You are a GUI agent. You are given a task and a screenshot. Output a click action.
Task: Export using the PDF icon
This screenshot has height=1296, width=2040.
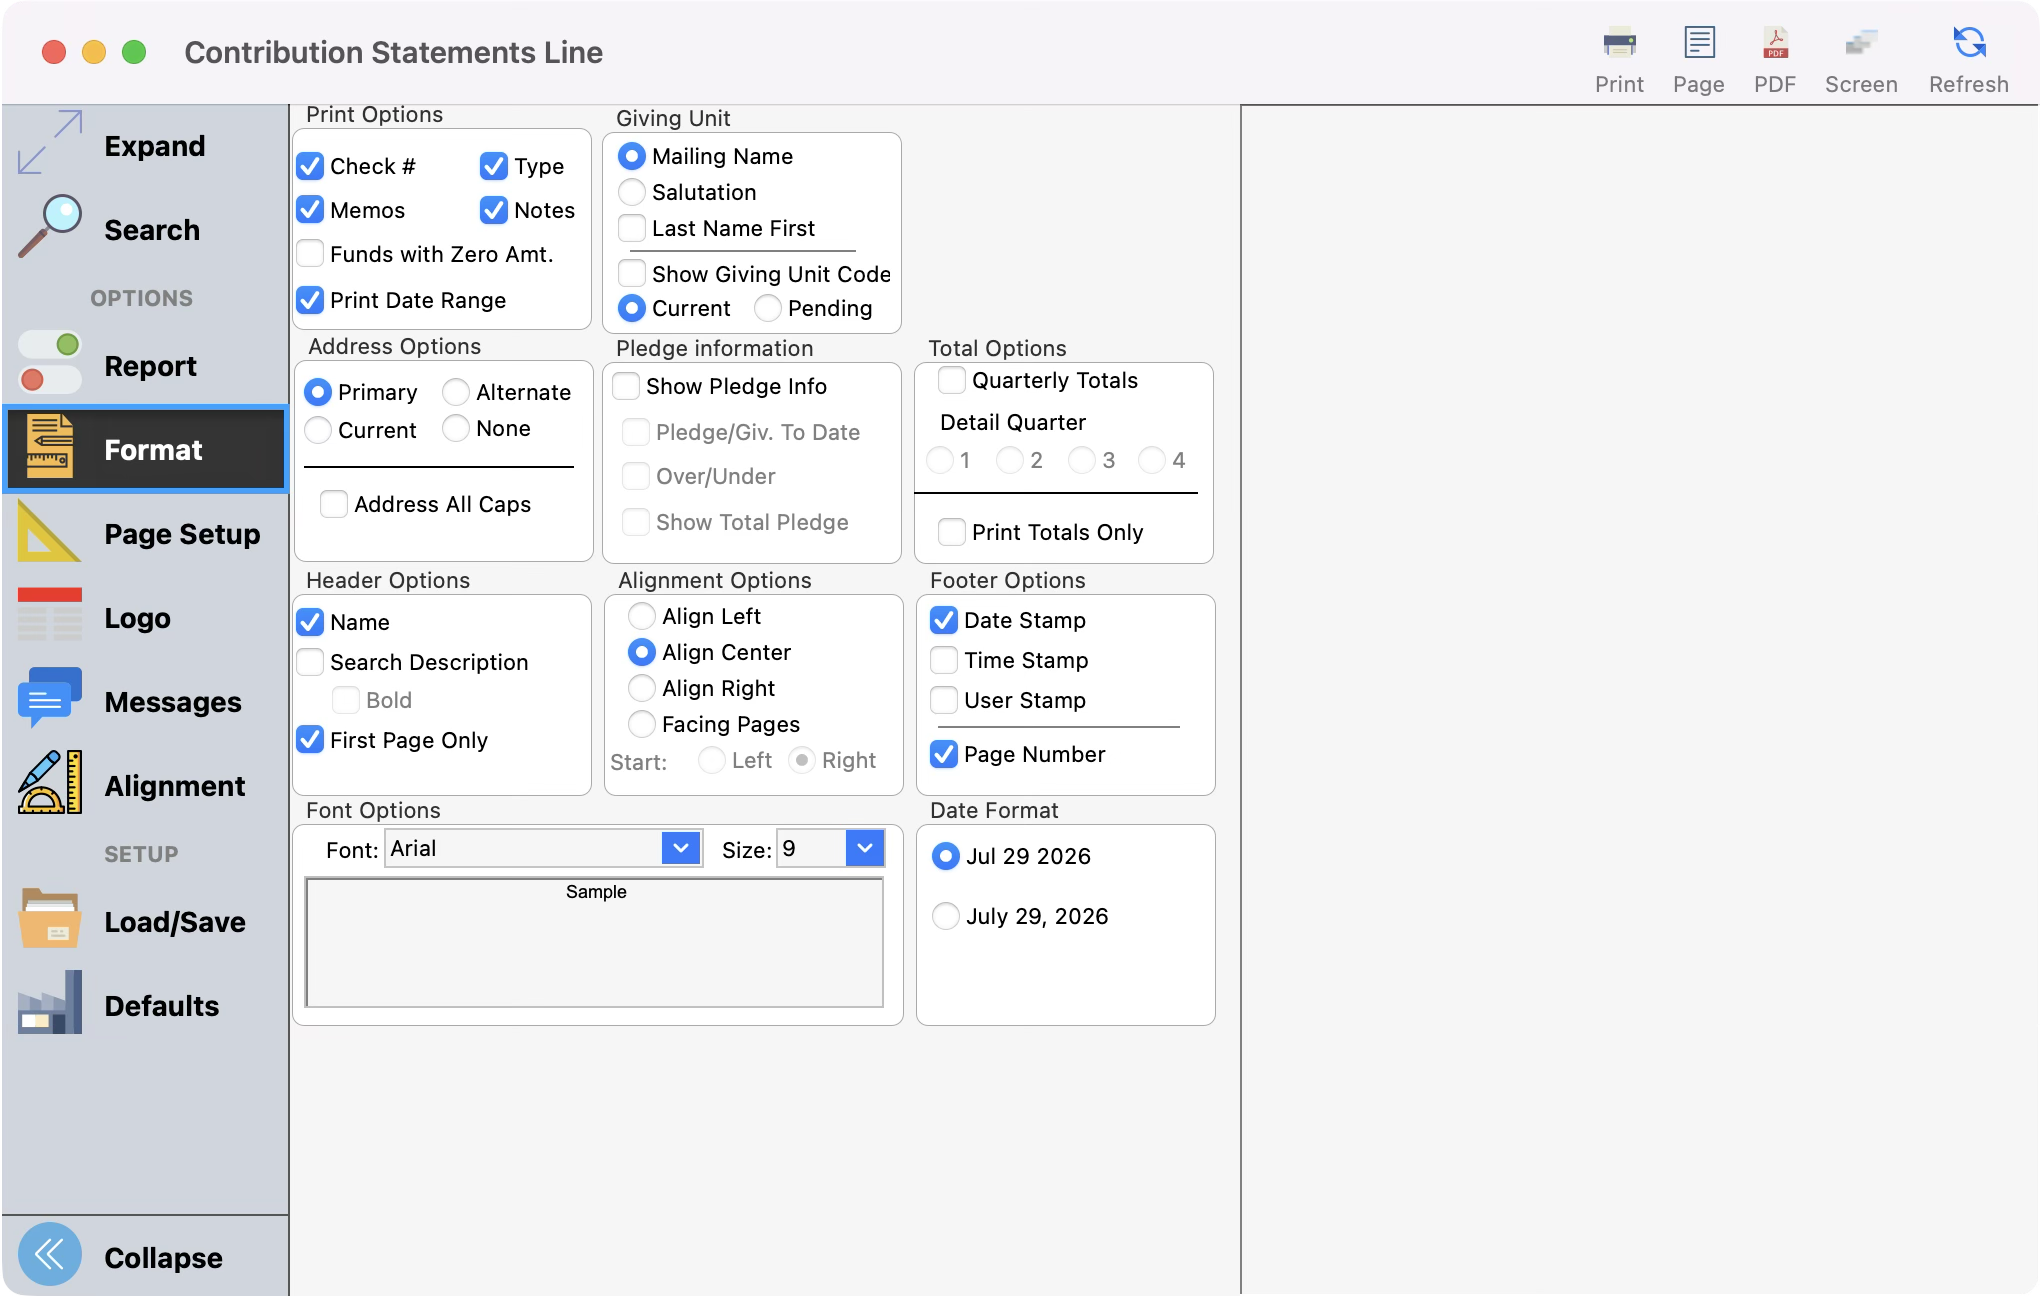1775,43
